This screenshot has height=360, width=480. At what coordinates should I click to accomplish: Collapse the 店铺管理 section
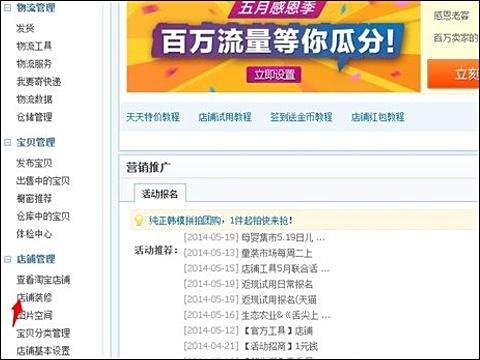7,259
